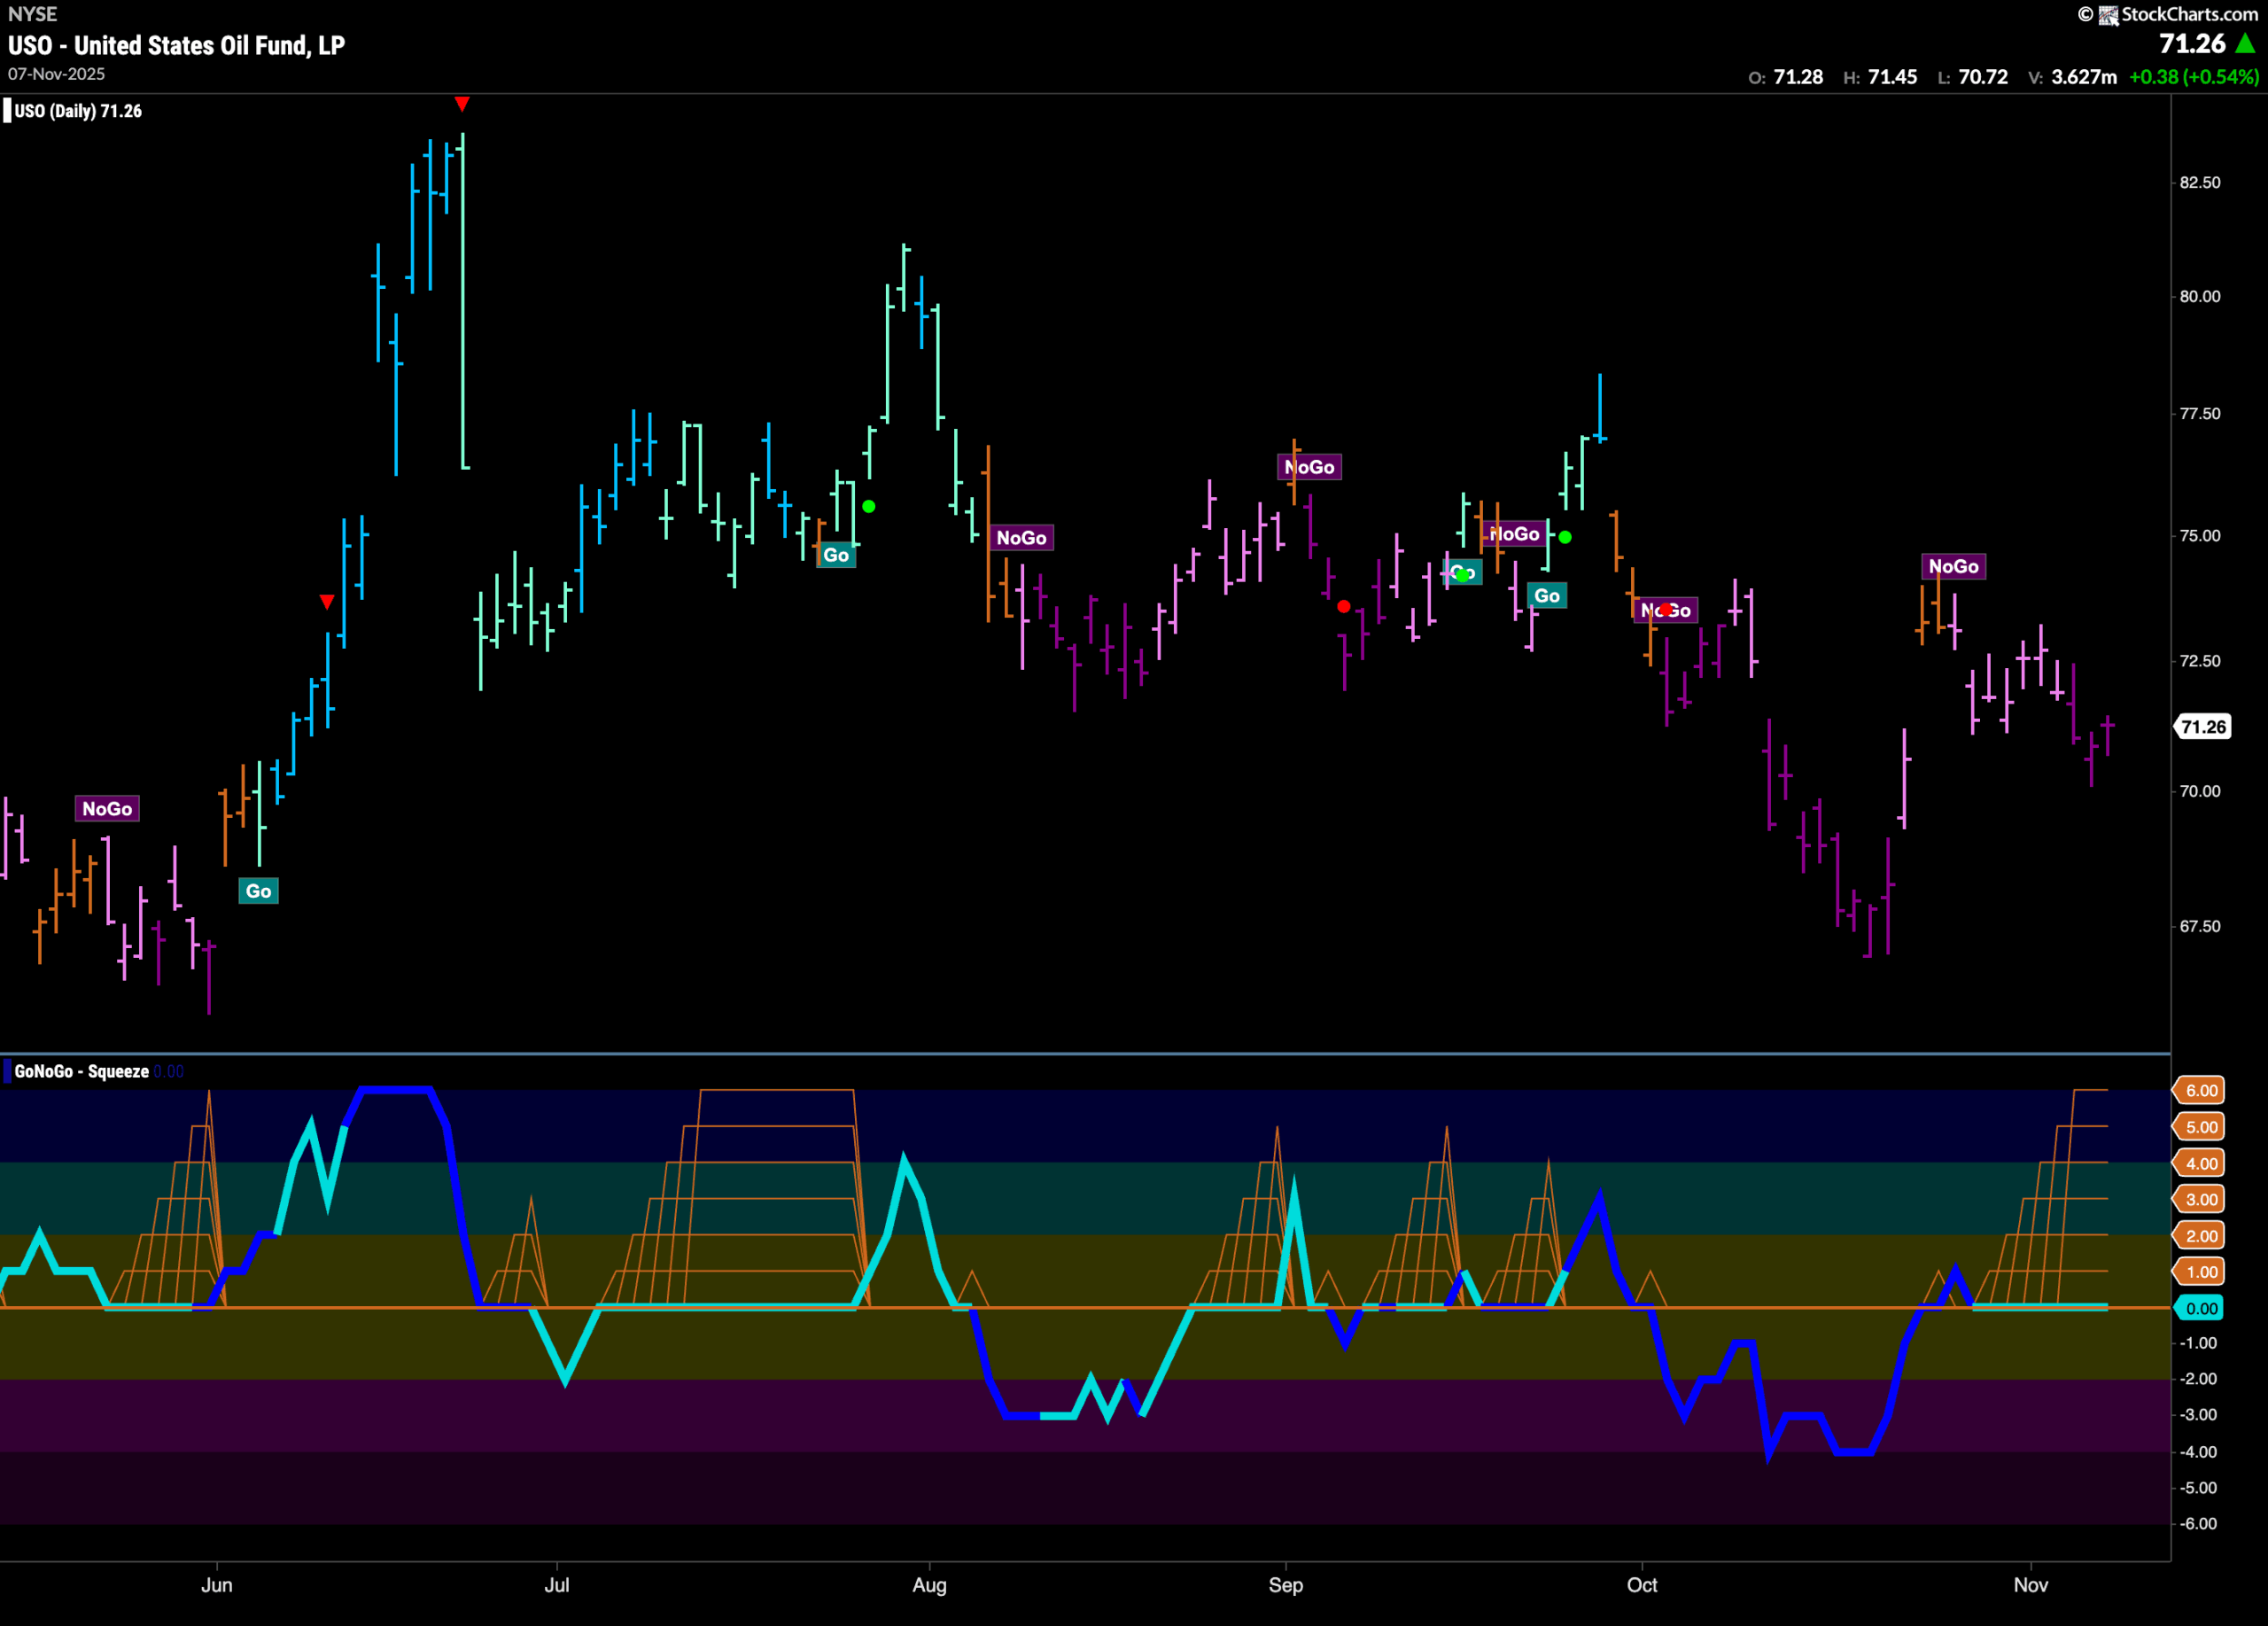
Task: Click the green dot beside late-July Go label
Action: [869, 507]
